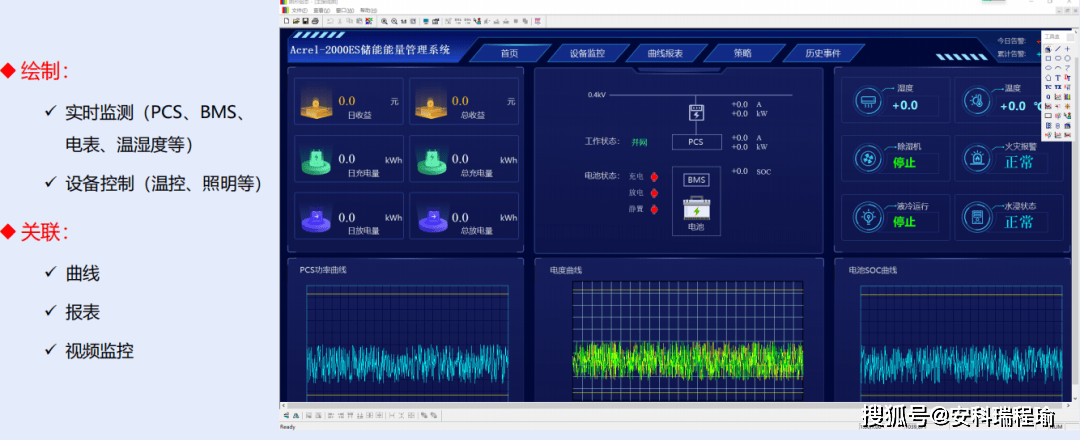Click the 总充电量 label

[x=476, y=174]
